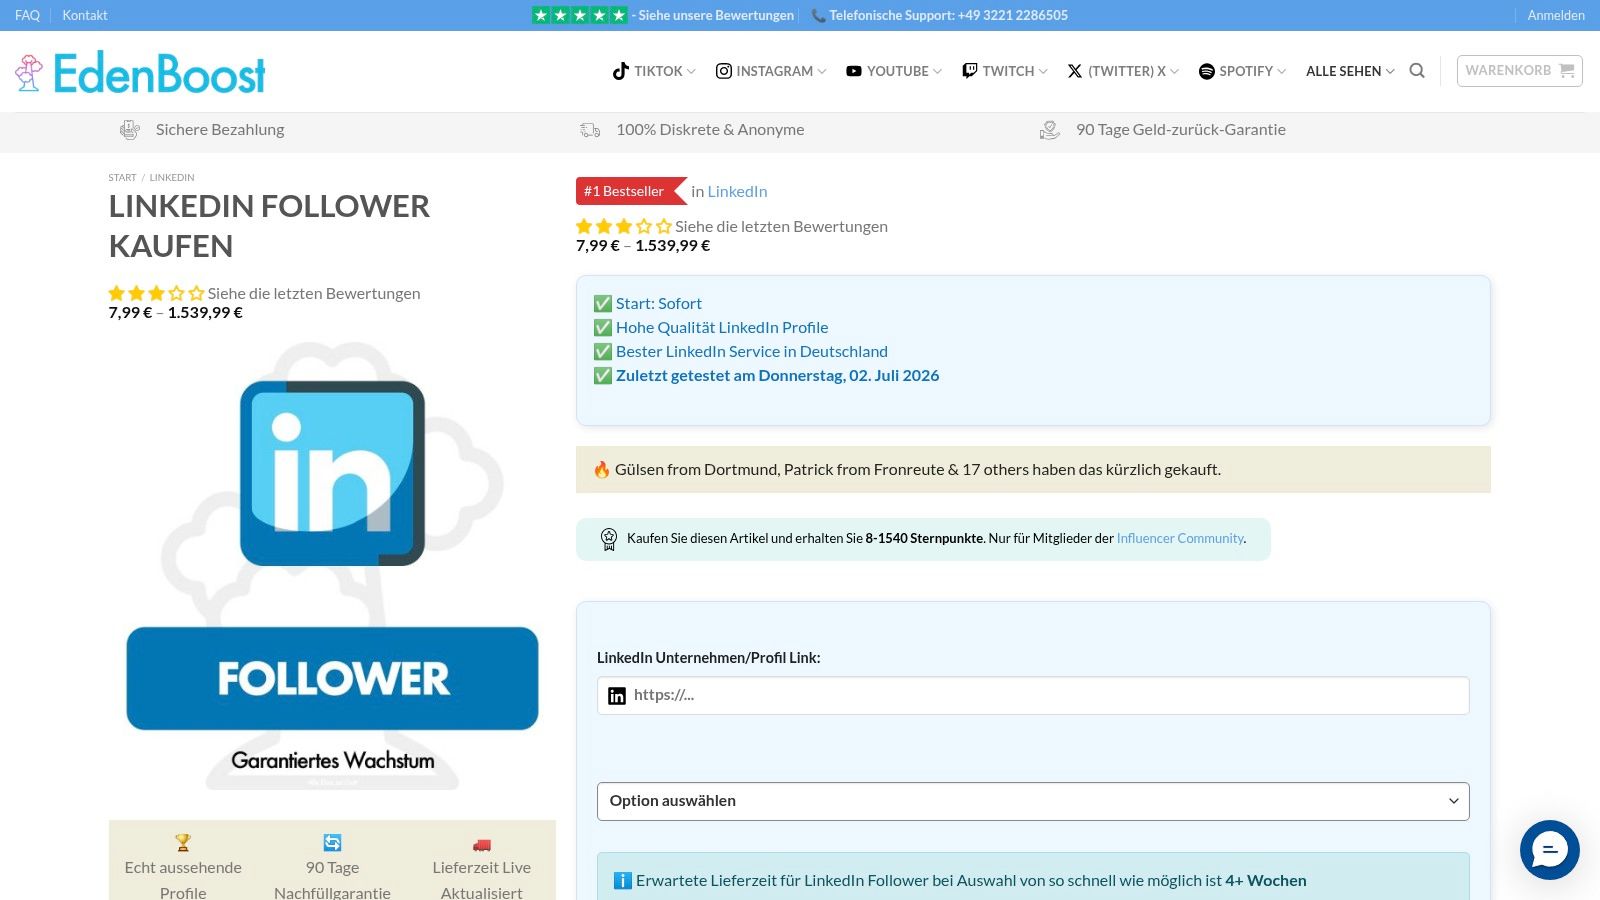The image size is (1600, 900).
Task: Click the '90 Tage Geld-zurück-Garantie' text
Action: pos(1181,129)
